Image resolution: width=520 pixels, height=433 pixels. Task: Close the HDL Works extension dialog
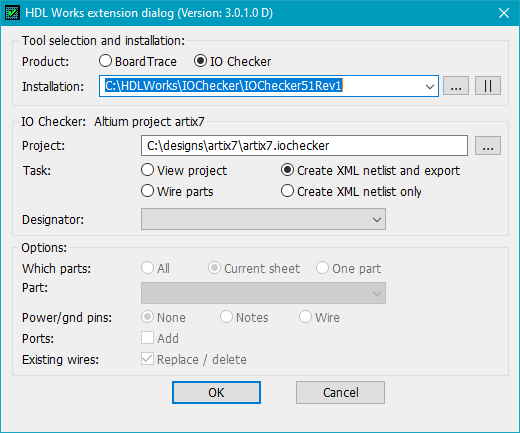coord(504,13)
